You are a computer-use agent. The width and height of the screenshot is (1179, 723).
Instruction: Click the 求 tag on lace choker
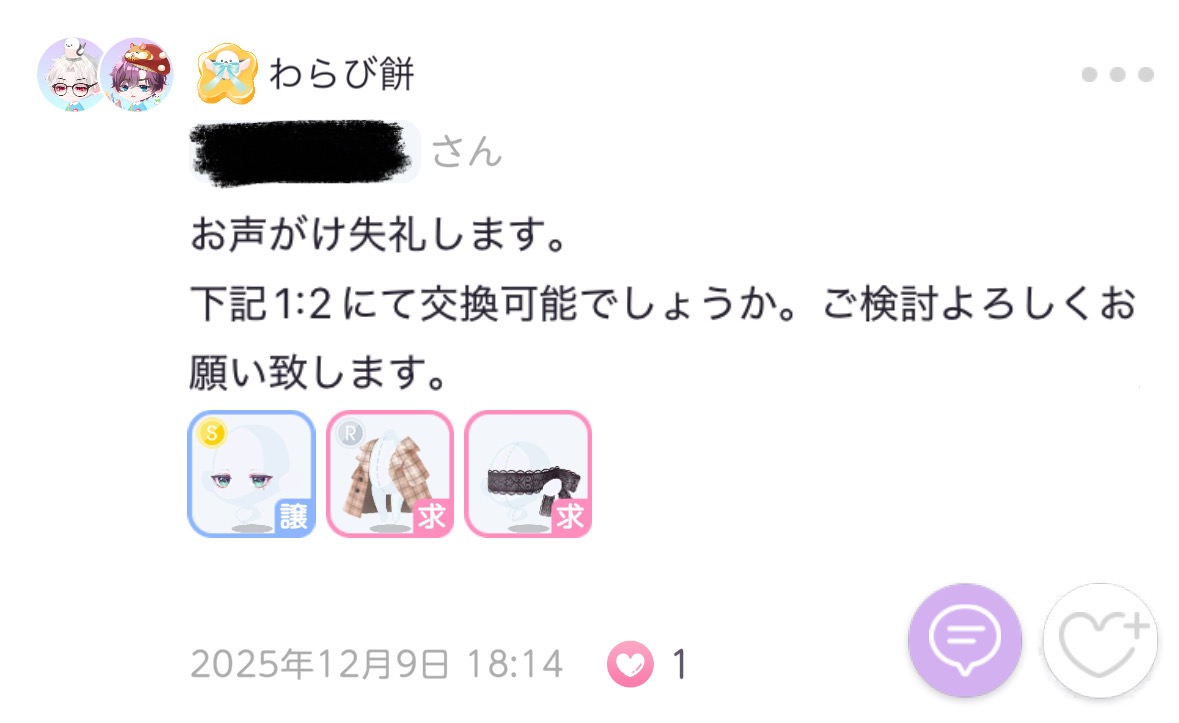(571, 516)
